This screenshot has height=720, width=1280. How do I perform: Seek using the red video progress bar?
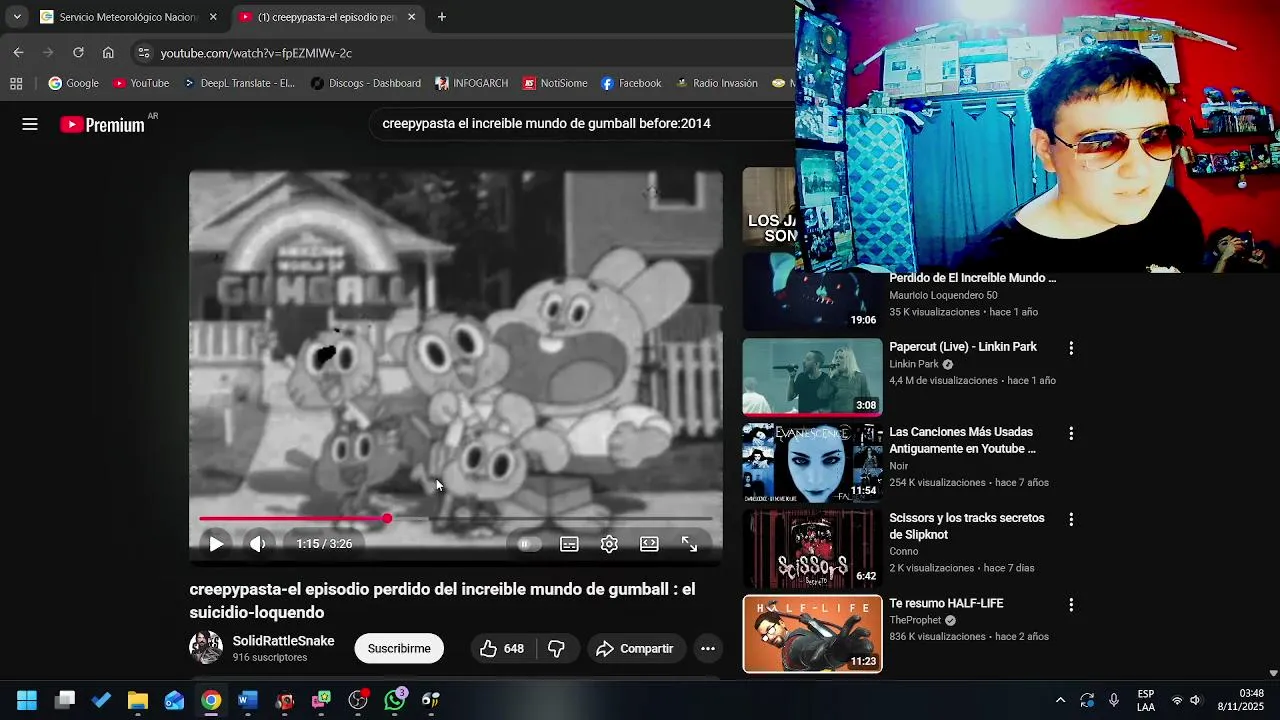(x=456, y=519)
